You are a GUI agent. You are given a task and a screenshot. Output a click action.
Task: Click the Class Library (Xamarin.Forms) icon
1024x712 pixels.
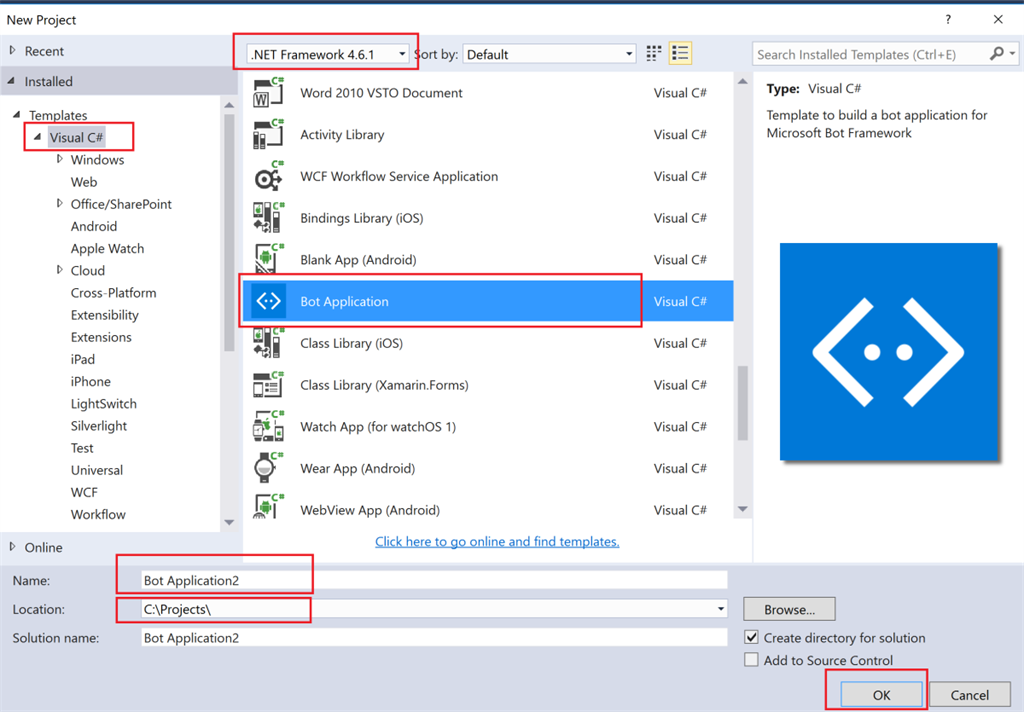268,385
